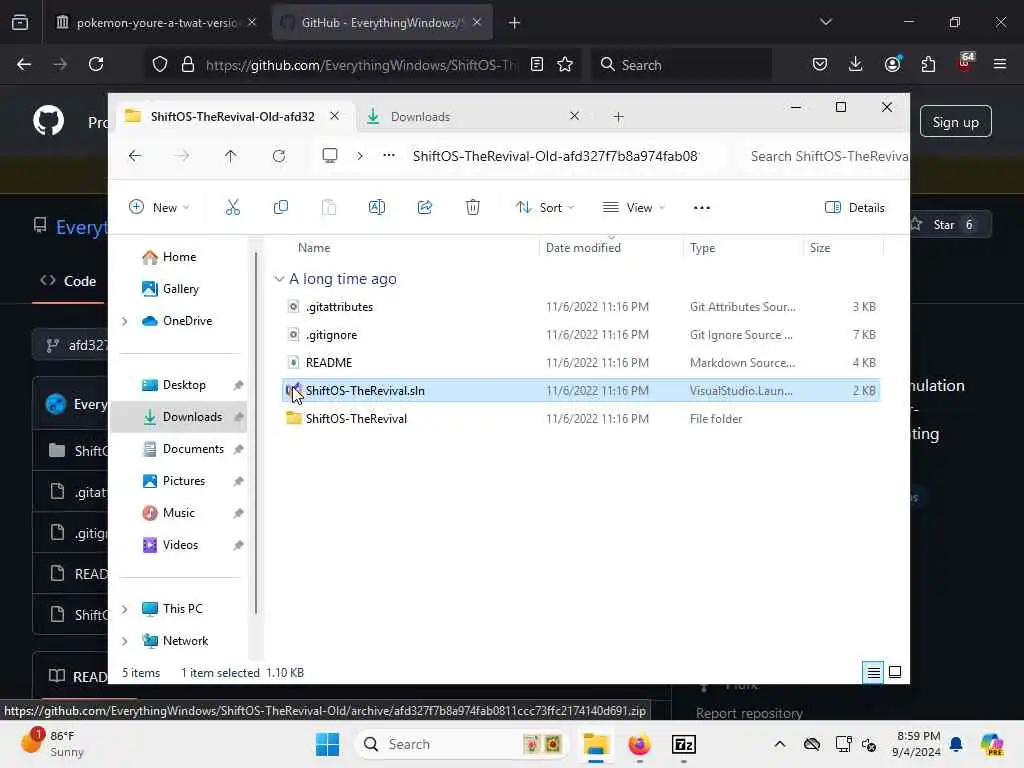Image resolution: width=1024 pixels, height=768 pixels.
Task: Open Firefox downloads panel arrow icon
Action: [x=856, y=64]
